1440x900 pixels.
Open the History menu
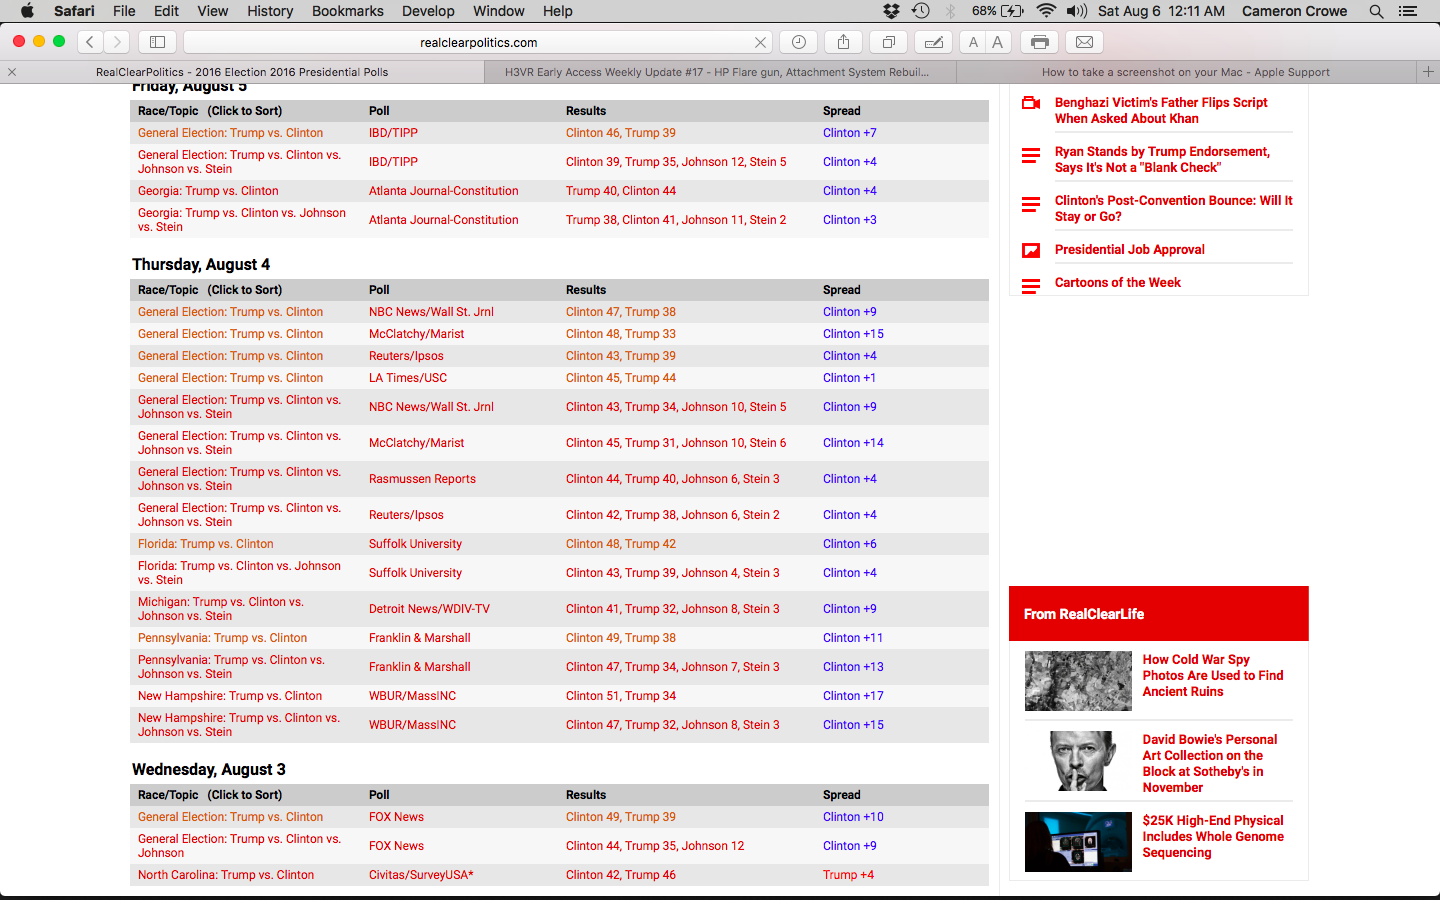[x=270, y=11]
